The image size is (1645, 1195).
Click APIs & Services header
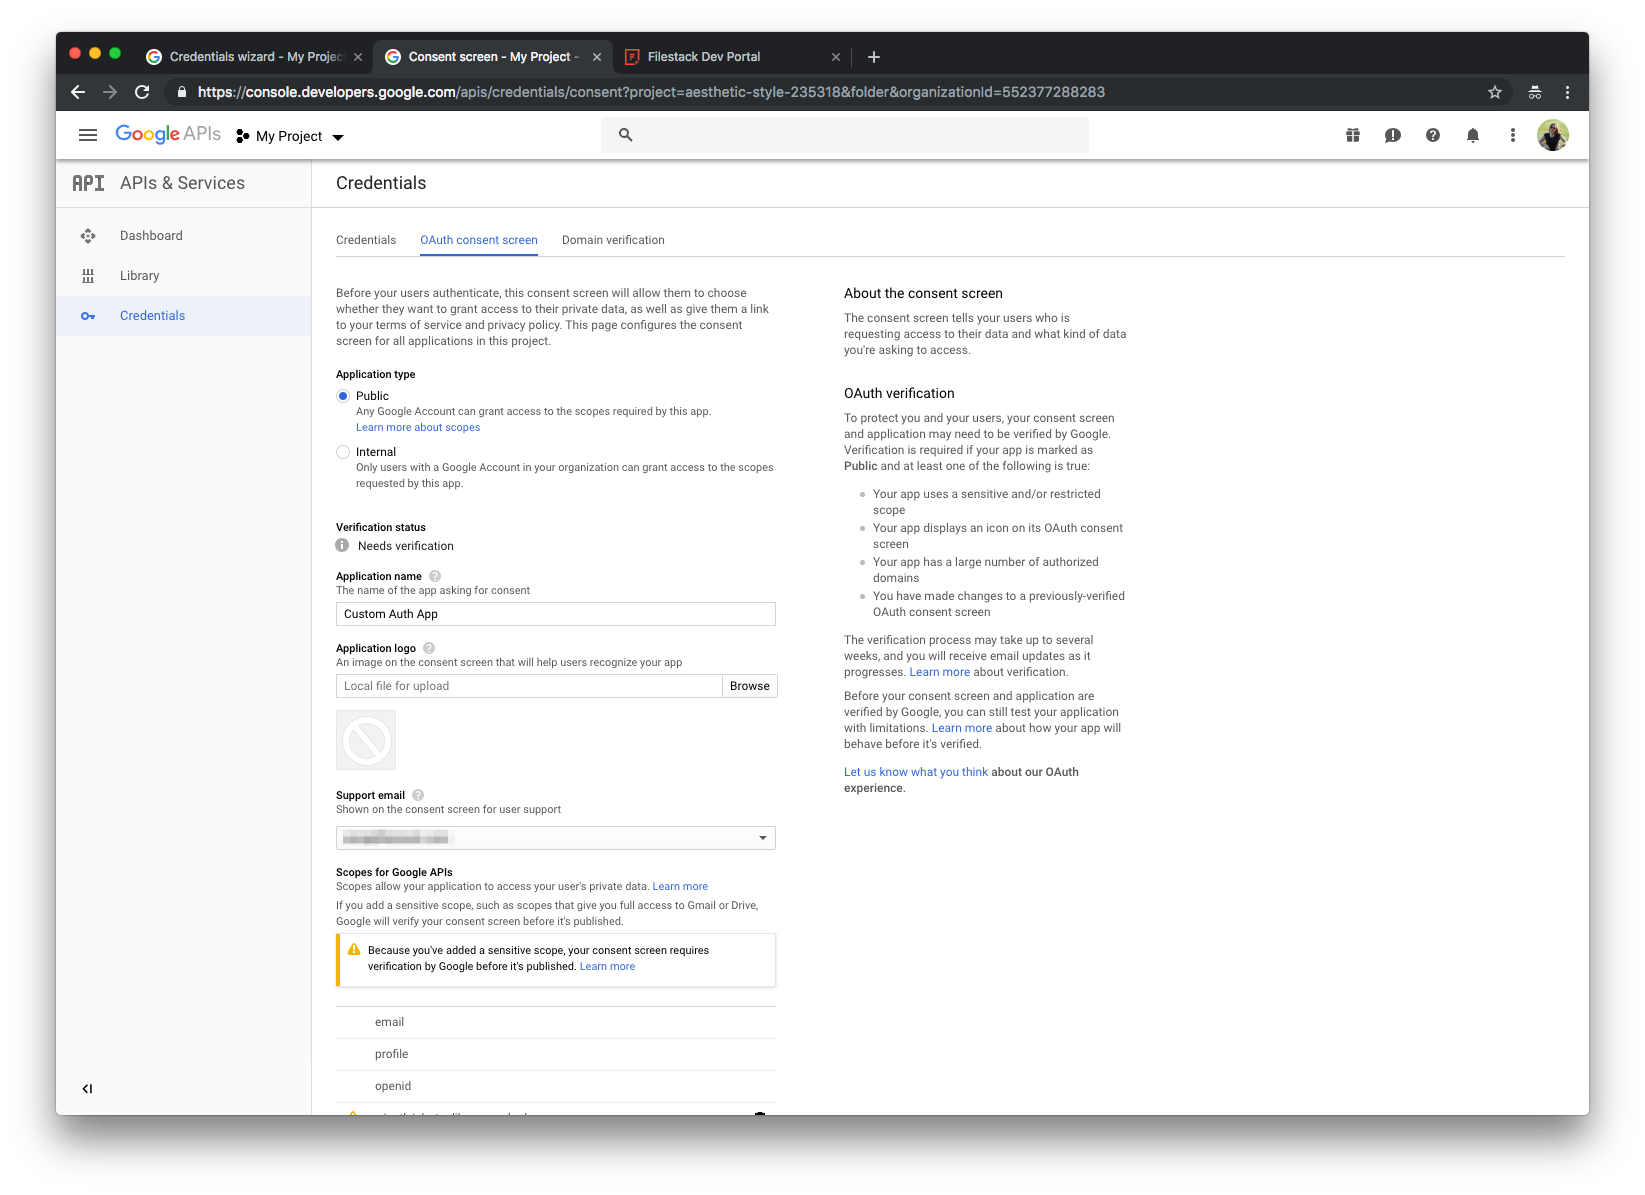coord(182,183)
